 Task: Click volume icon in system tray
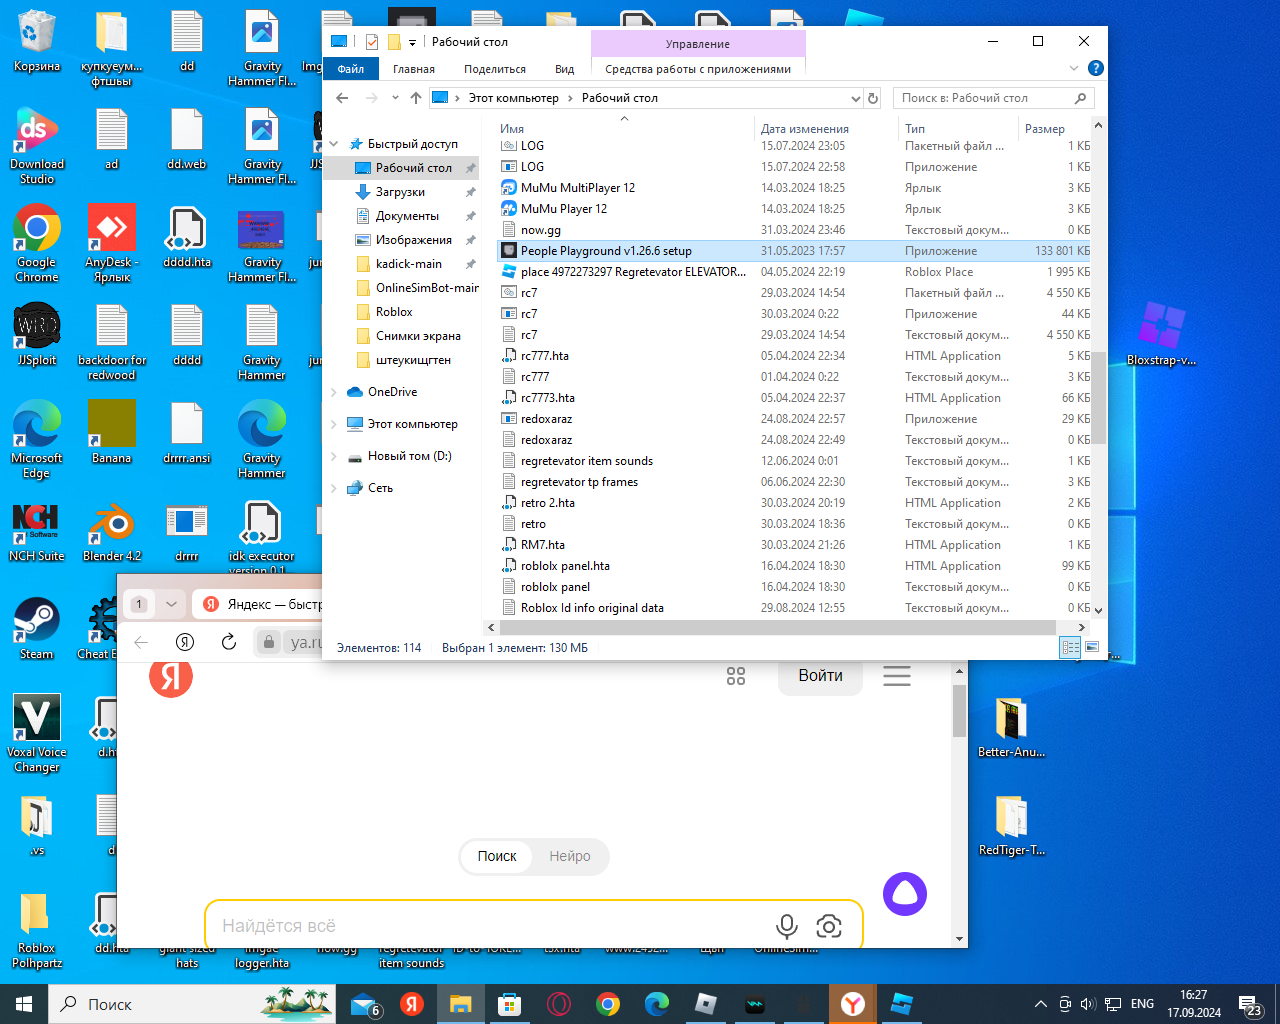coord(1087,1004)
